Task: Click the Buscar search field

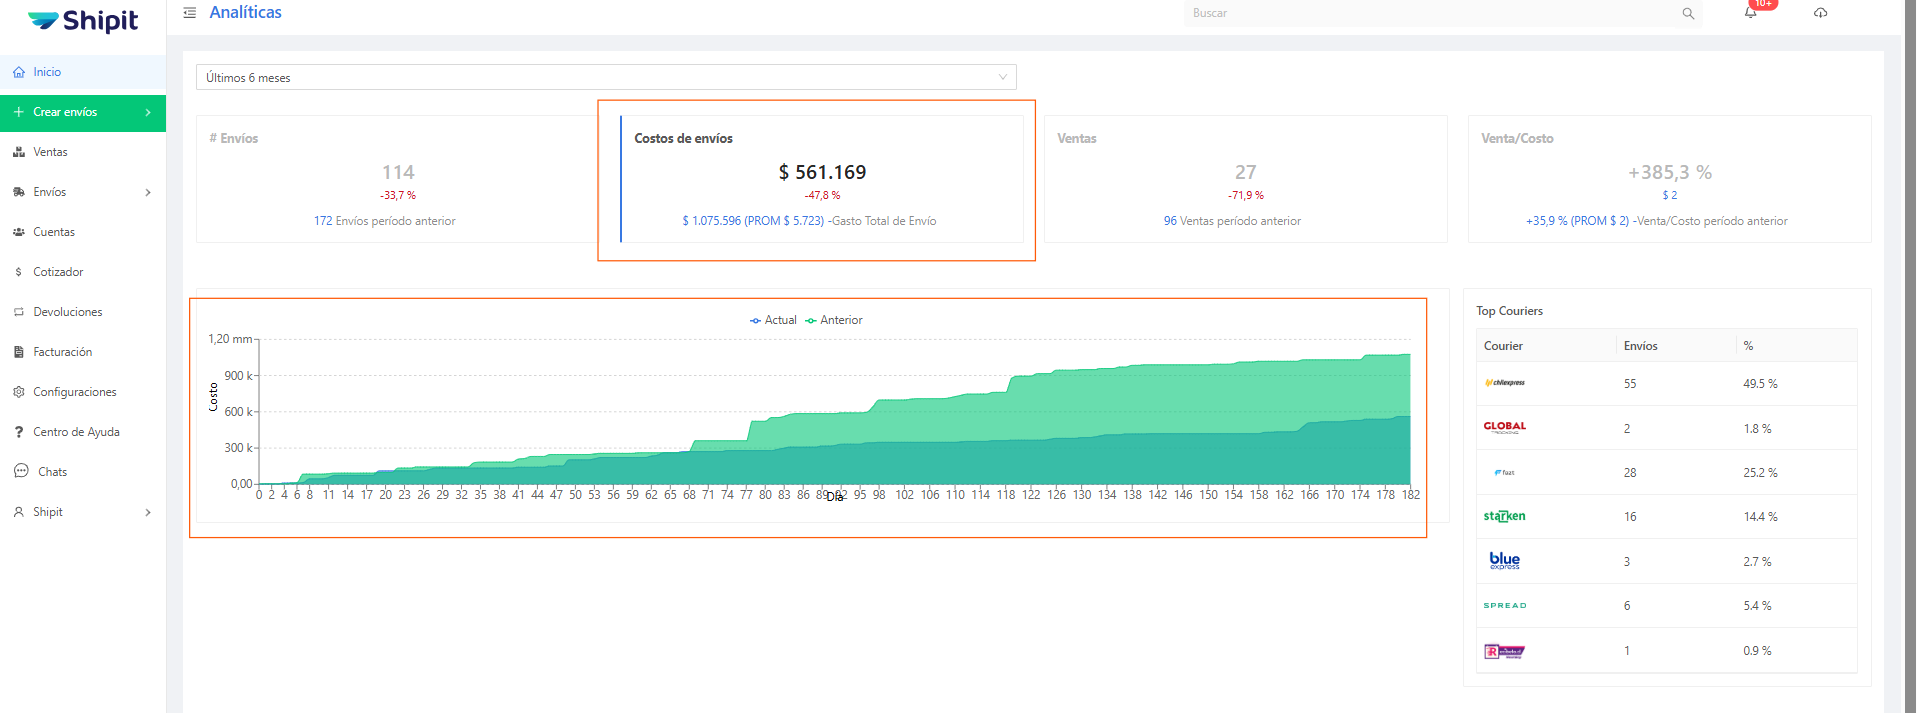Action: (x=1430, y=13)
